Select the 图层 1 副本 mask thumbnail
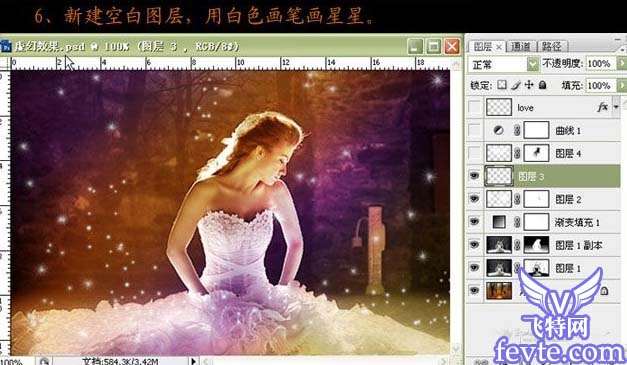 click(x=536, y=245)
